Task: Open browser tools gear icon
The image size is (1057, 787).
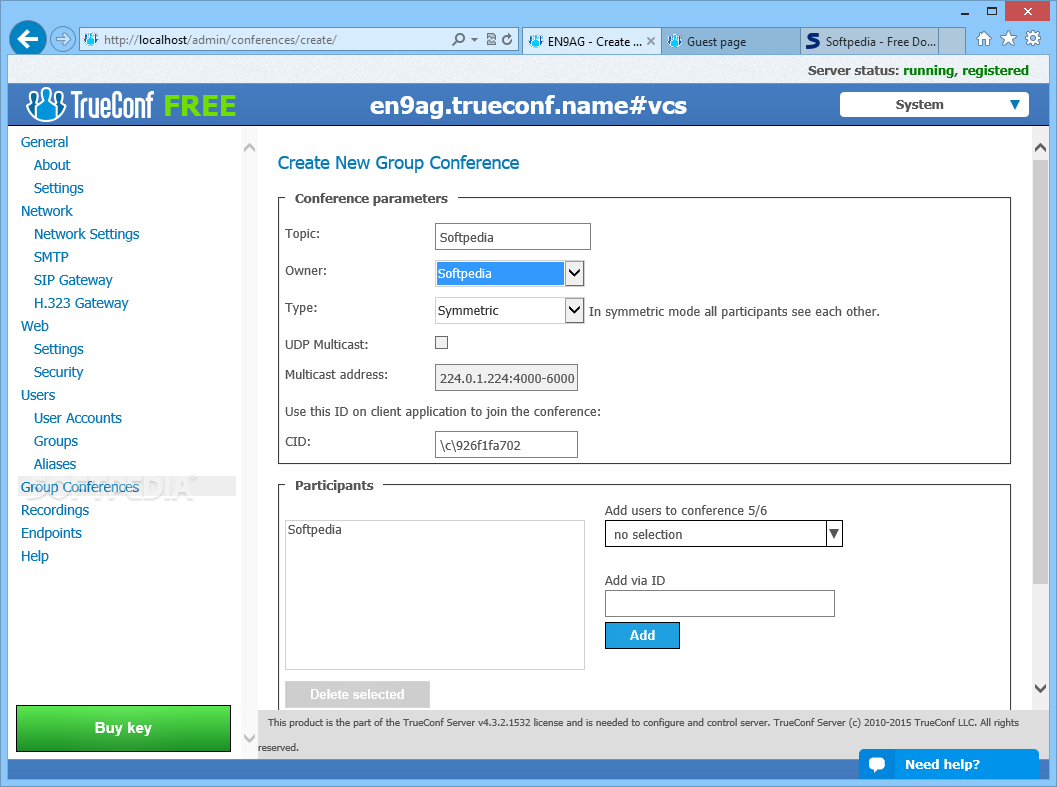Action: click(x=1033, y=38)
